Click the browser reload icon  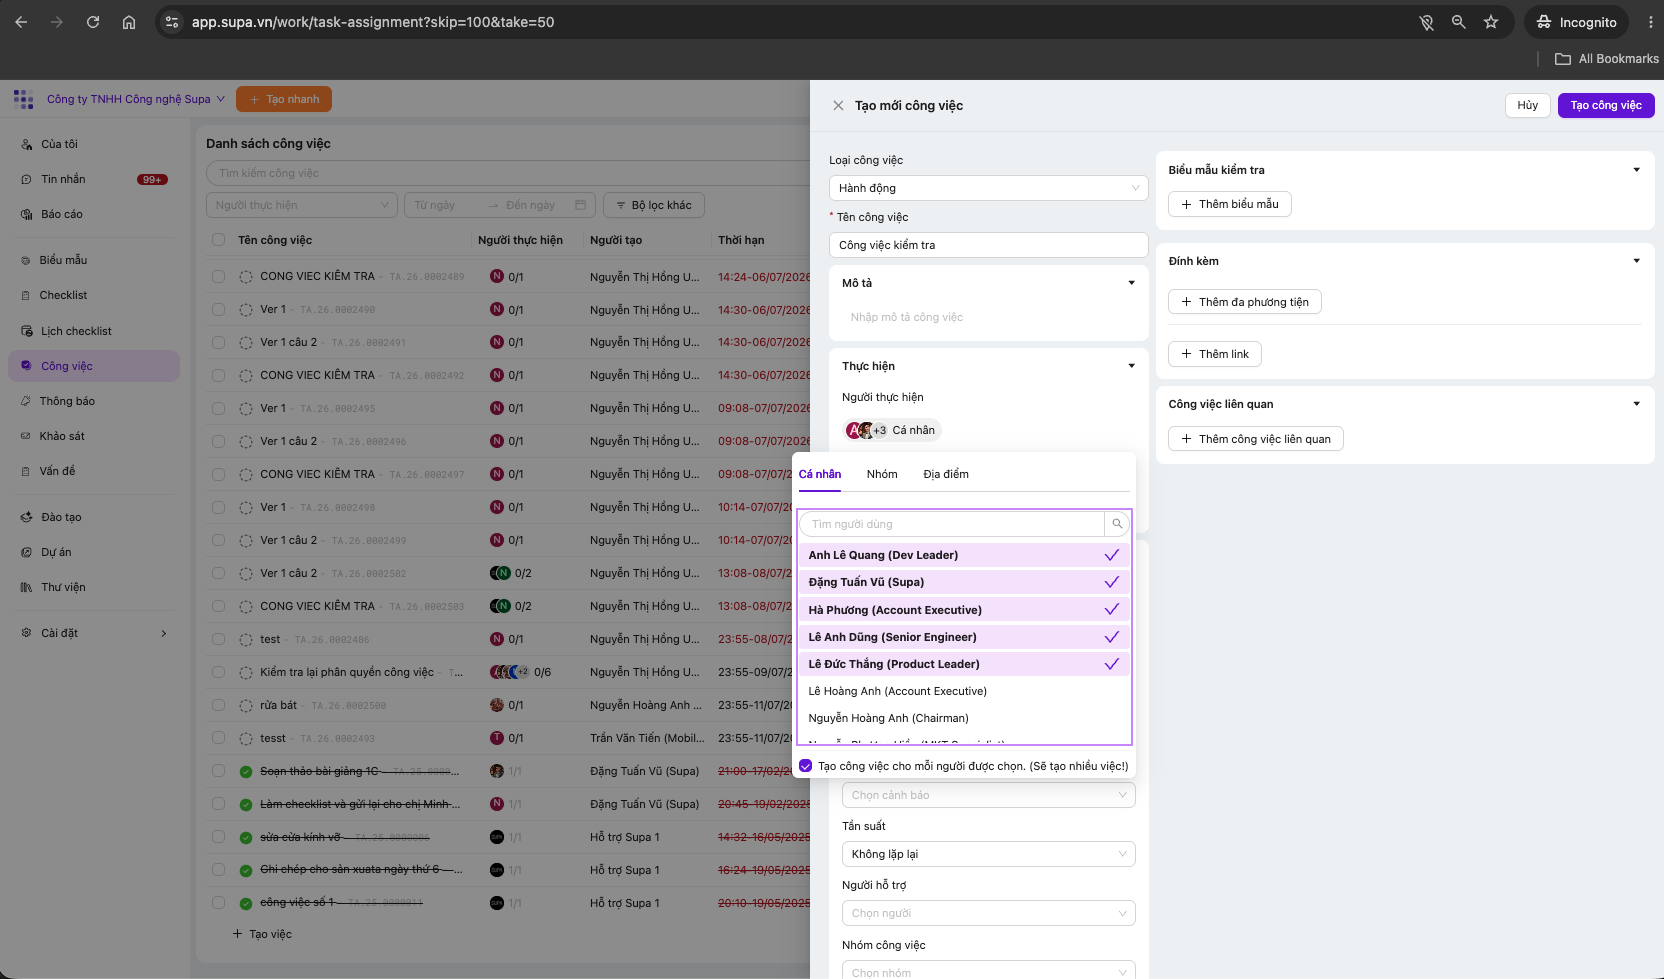[x=93, y=22]
